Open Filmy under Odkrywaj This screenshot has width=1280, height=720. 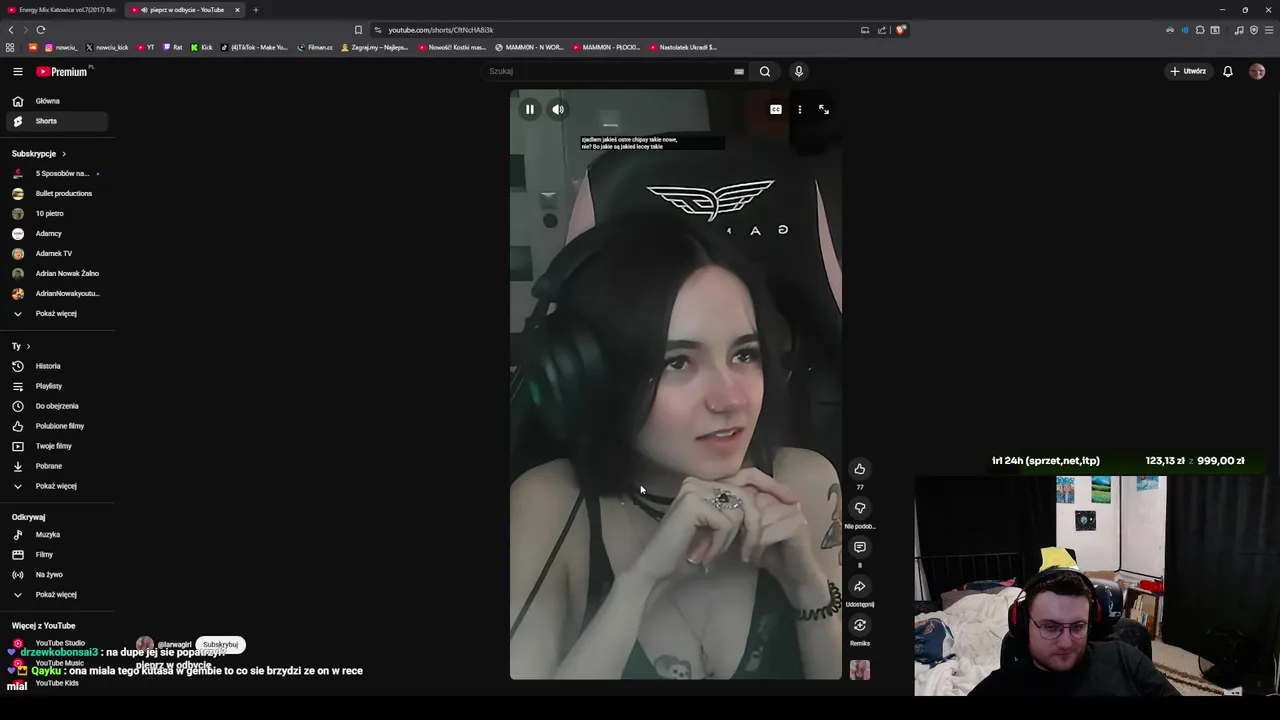[57, 554]
